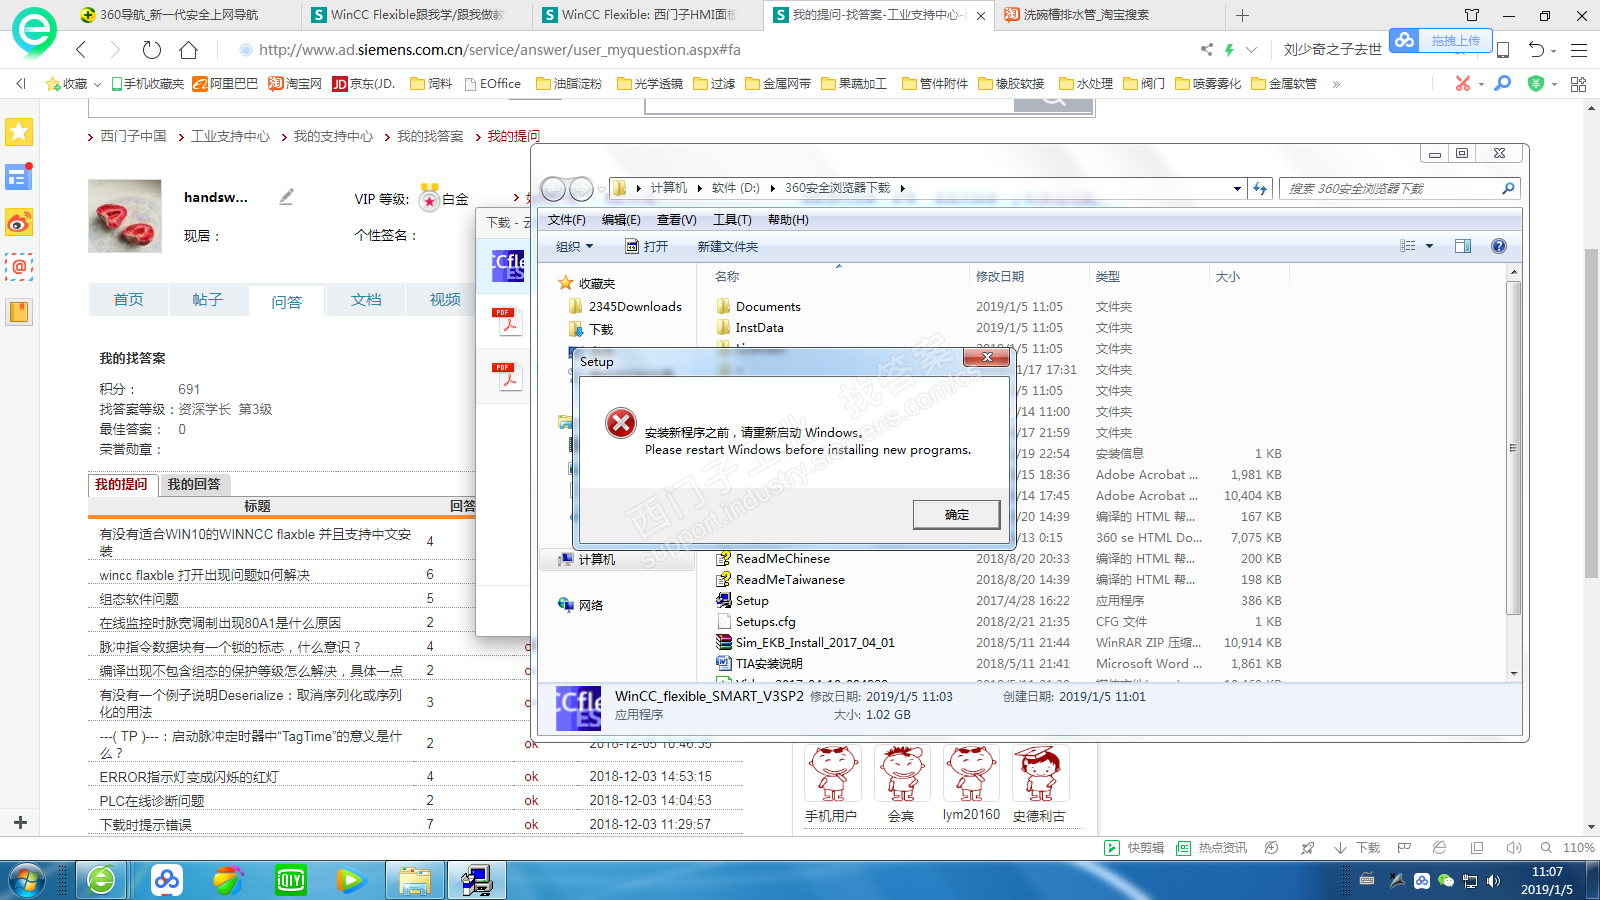Select 2345Downloads in the favorites tree
This screenshot has height=900, width=1600.
(x=625, y=307)
